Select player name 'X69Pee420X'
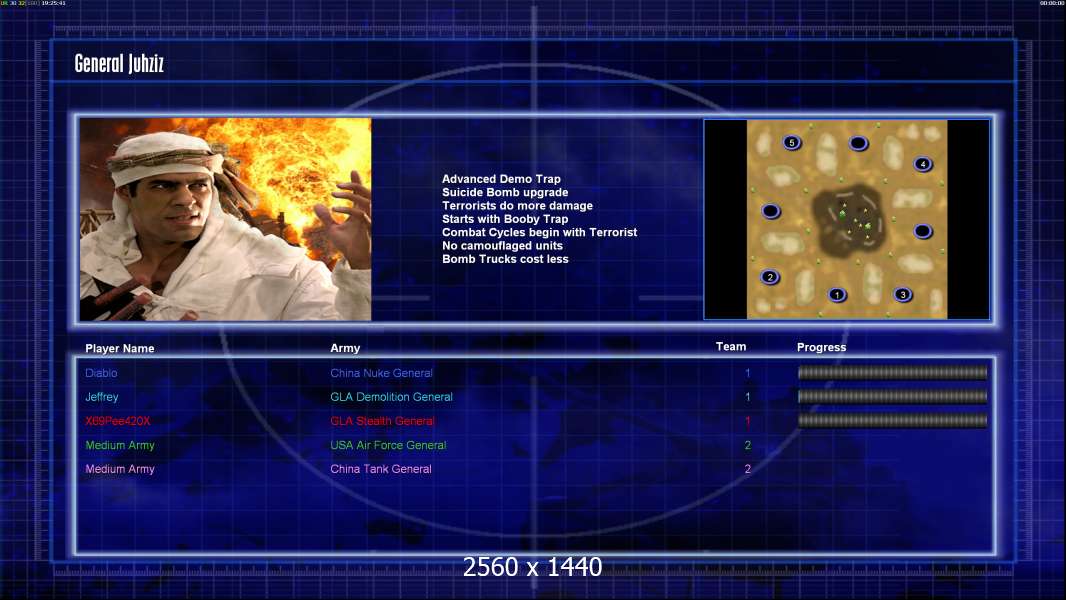The height and width of the screenshot is (600, 1066). [118, 421]
